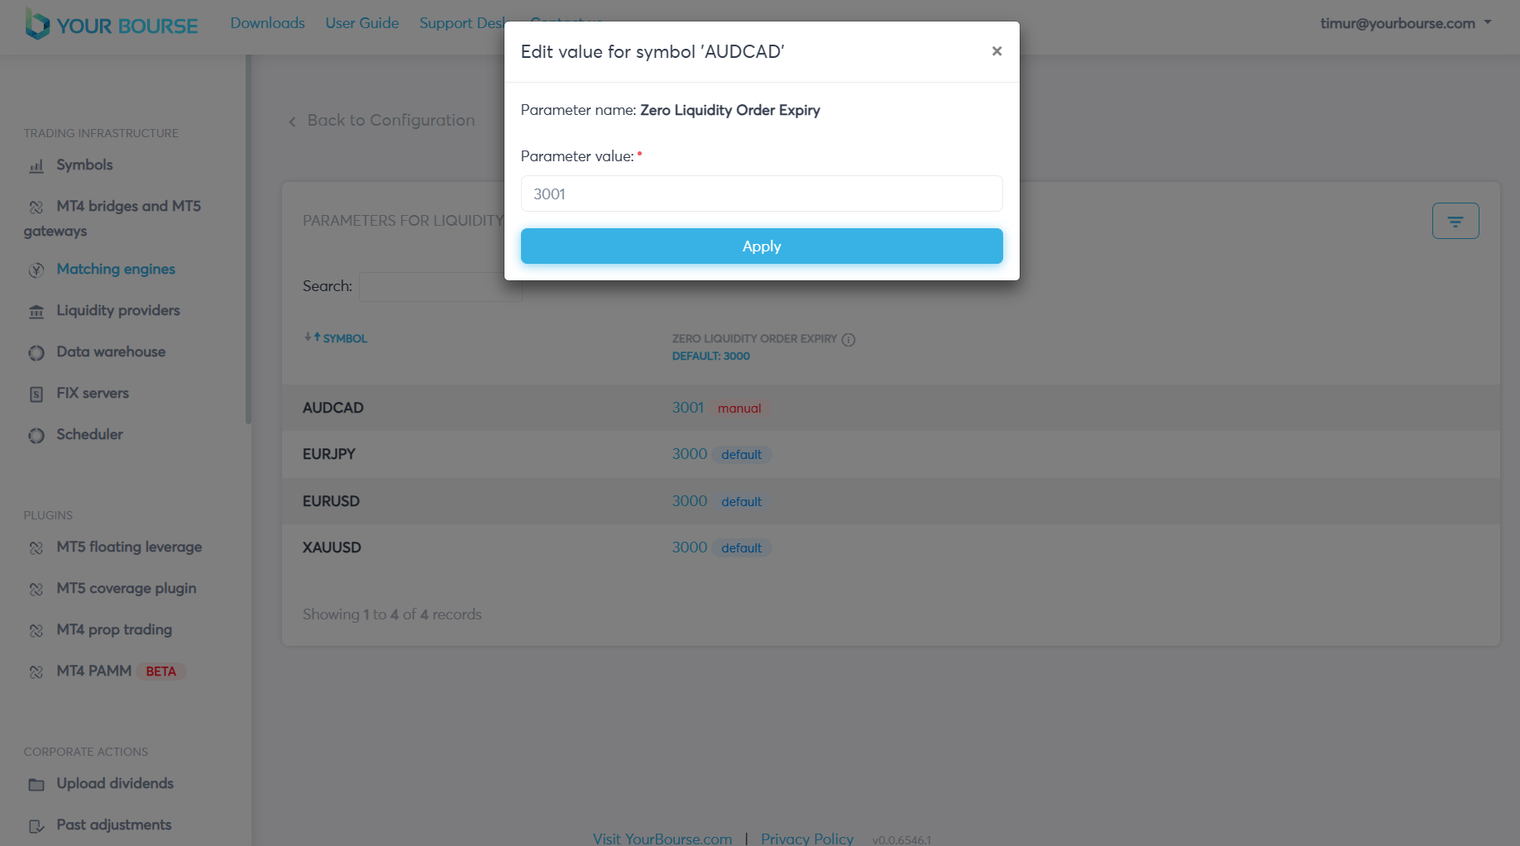Open the User Guide menu item
This screenshot has width=1520, height=846.
click(x=362, y=23)
